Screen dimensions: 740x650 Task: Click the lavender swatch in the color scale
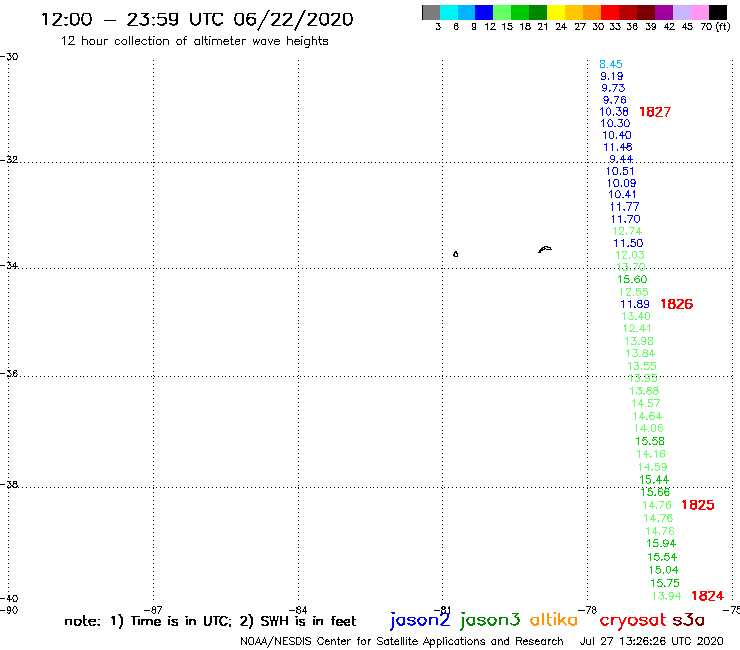(x=682, y=12)
